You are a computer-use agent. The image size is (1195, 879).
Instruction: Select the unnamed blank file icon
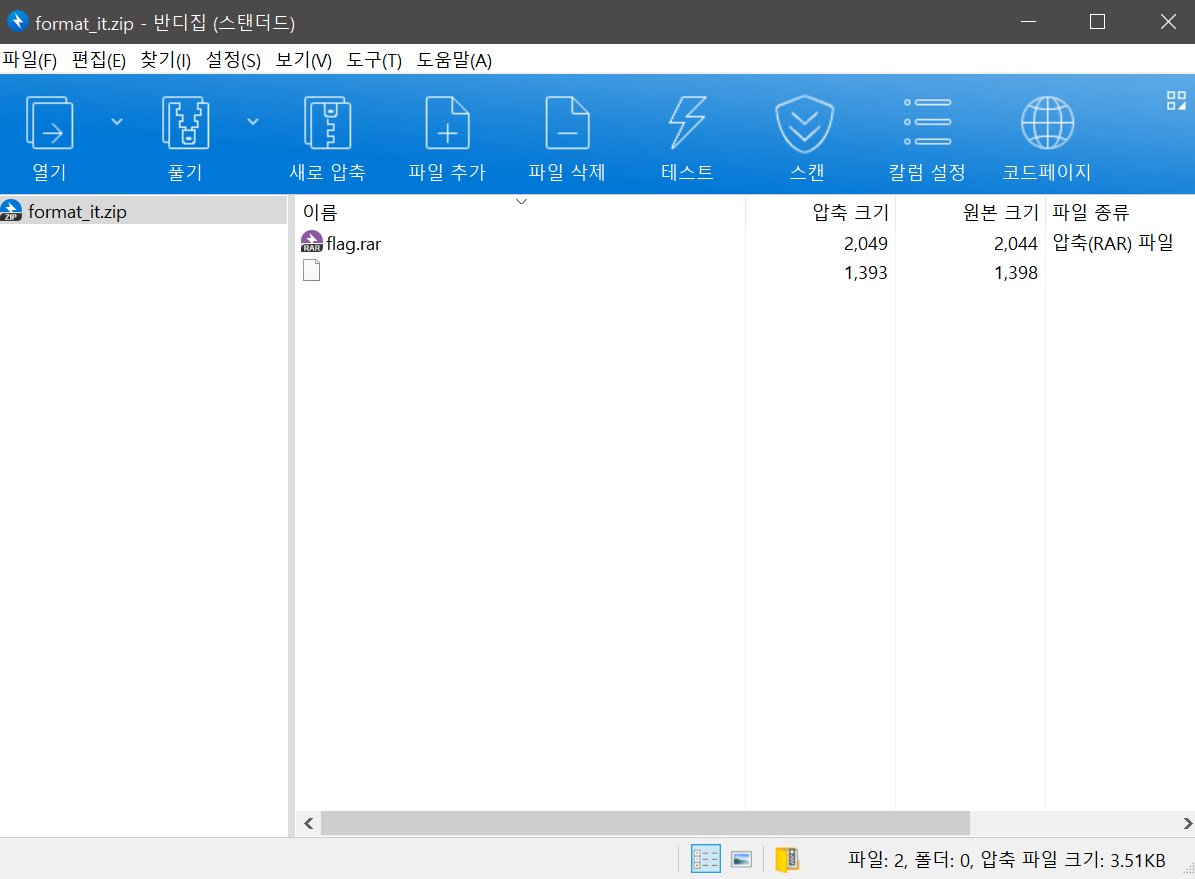click(x=311, y=271)
